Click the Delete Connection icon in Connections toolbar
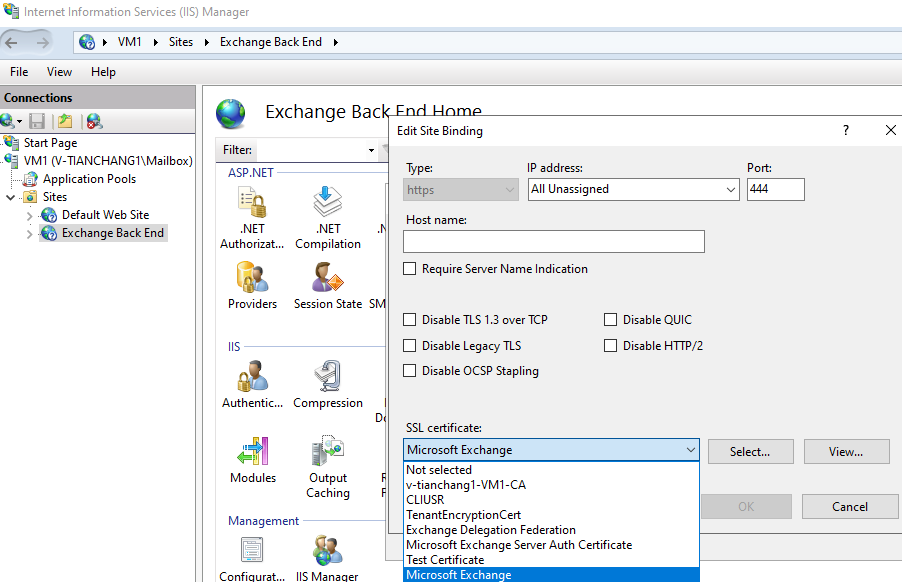902x582 pixels. (94, 121)
